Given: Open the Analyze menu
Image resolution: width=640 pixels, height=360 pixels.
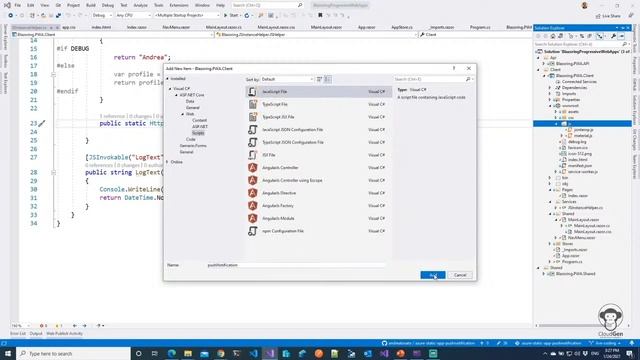Looking at the screenshot, I should click(x=140, y=5).
